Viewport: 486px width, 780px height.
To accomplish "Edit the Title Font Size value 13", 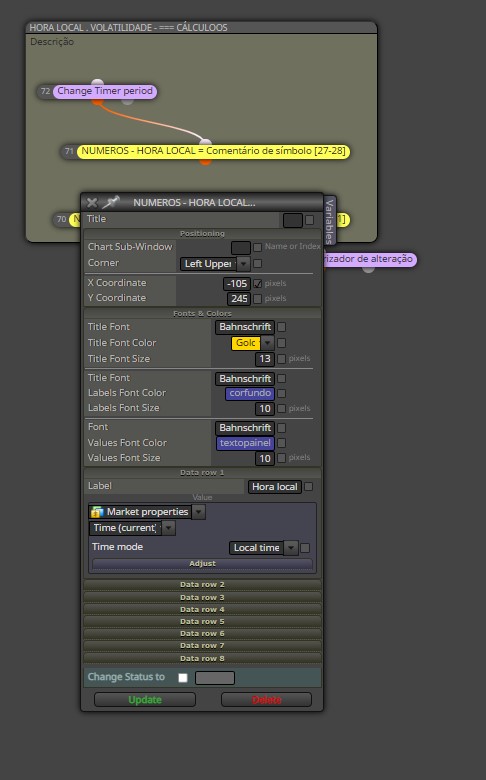I will pyautogui.click(x=265, y=359).
